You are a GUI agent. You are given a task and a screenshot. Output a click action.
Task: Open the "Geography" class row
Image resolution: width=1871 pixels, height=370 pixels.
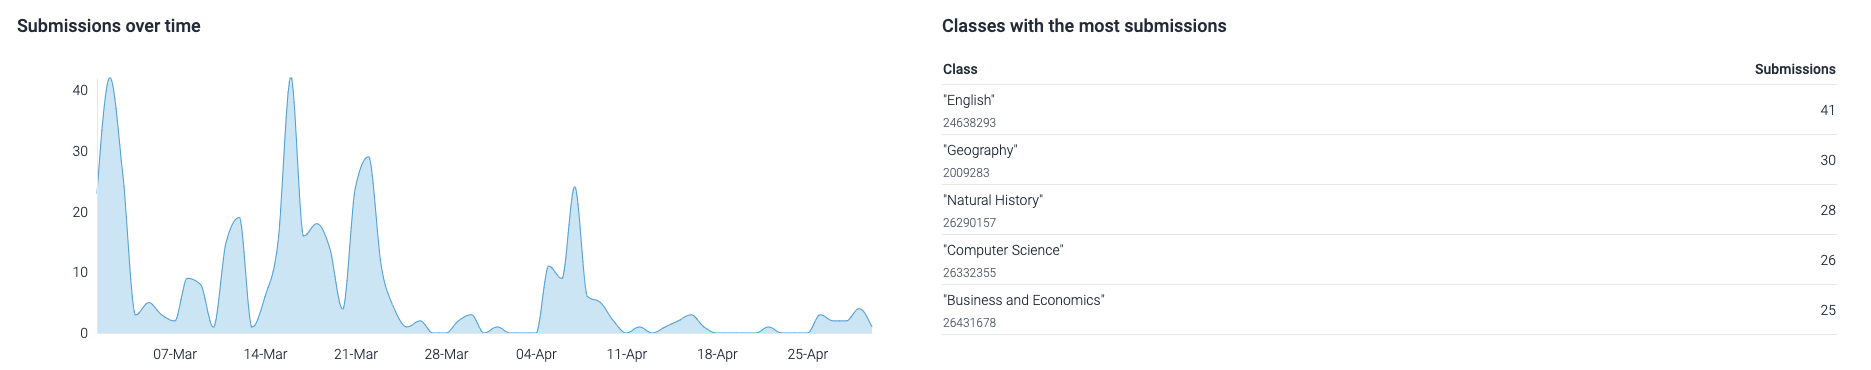click(1389, 160)
